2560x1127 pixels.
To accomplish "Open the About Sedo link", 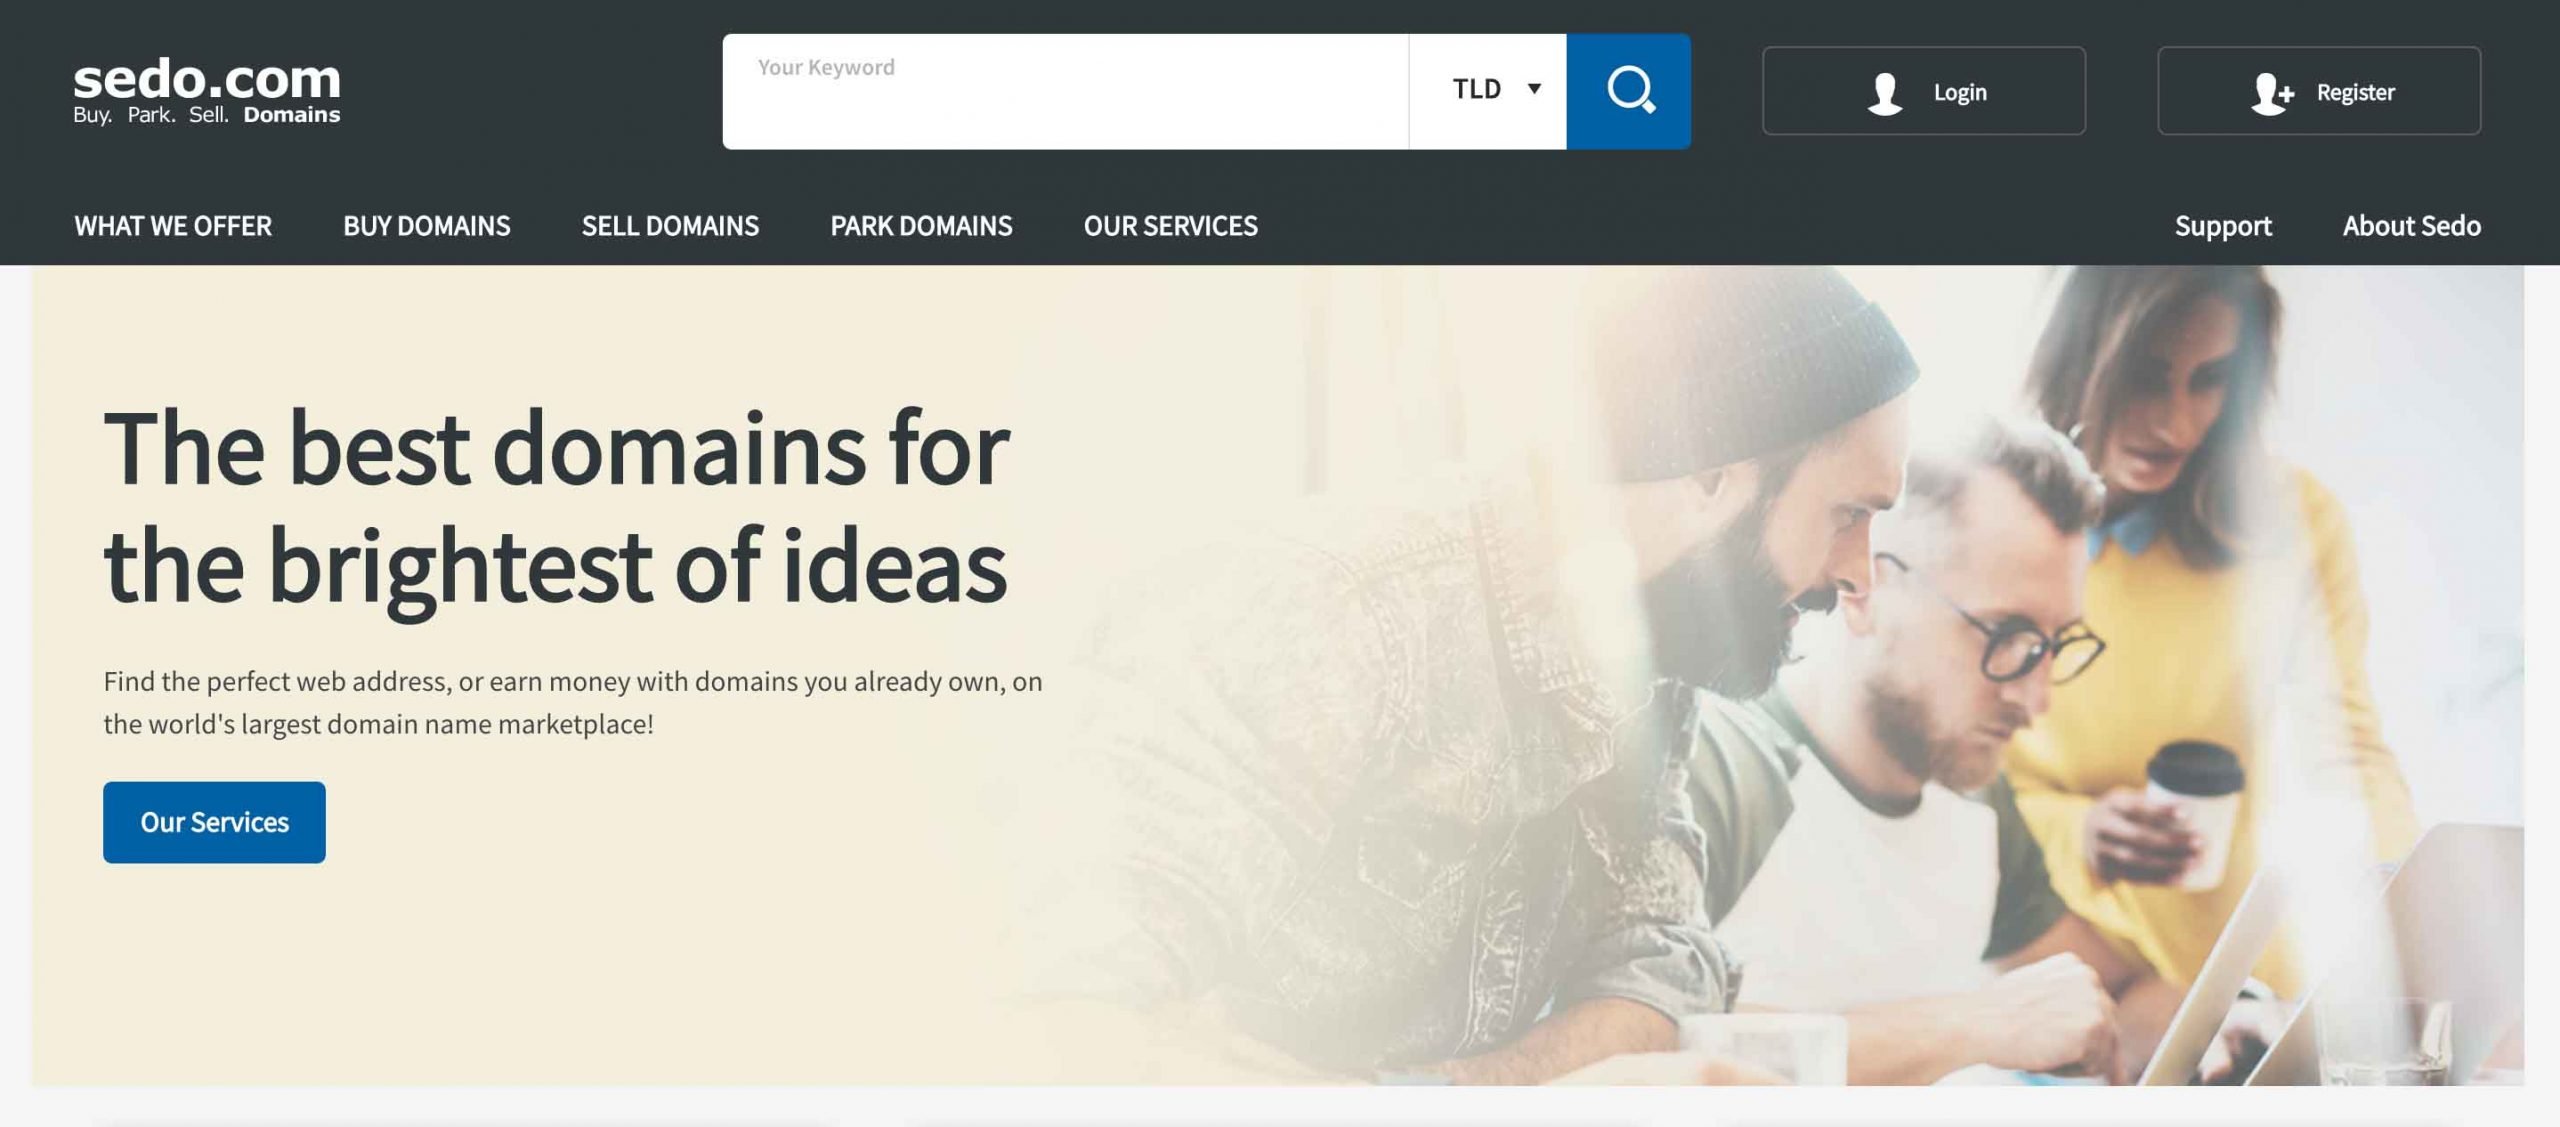I will pyautogui.click(x=2411, y=226).
